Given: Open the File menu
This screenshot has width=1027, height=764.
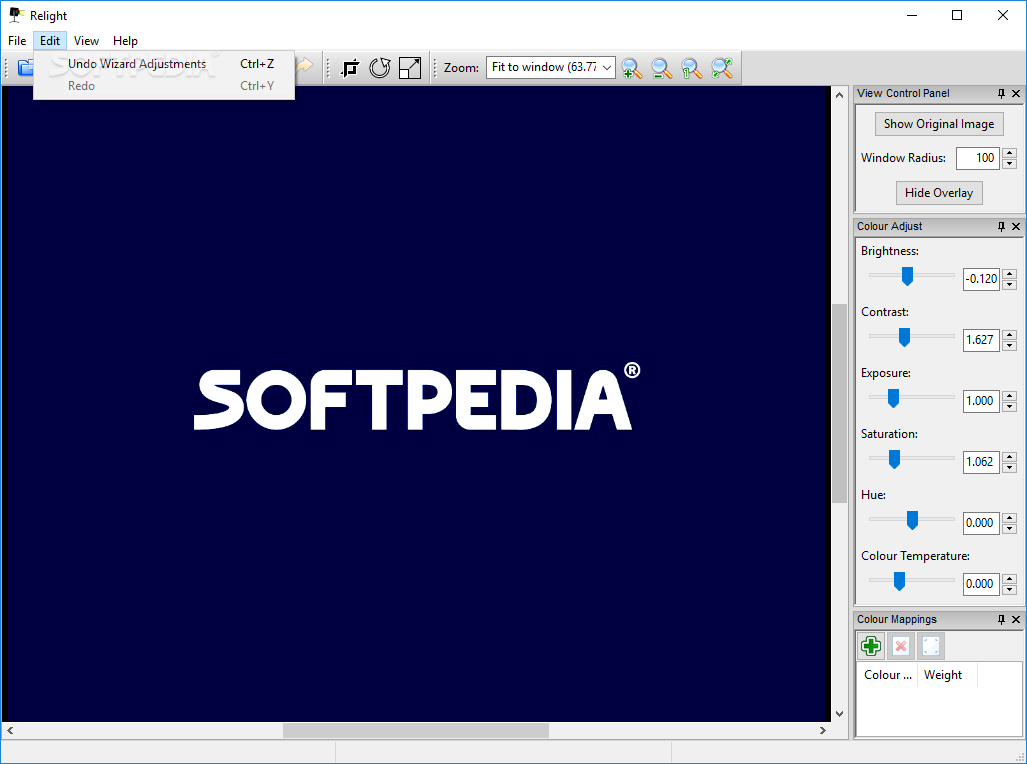Looking at the screenshot, I should pyautogui.click(x=17, y=41).
